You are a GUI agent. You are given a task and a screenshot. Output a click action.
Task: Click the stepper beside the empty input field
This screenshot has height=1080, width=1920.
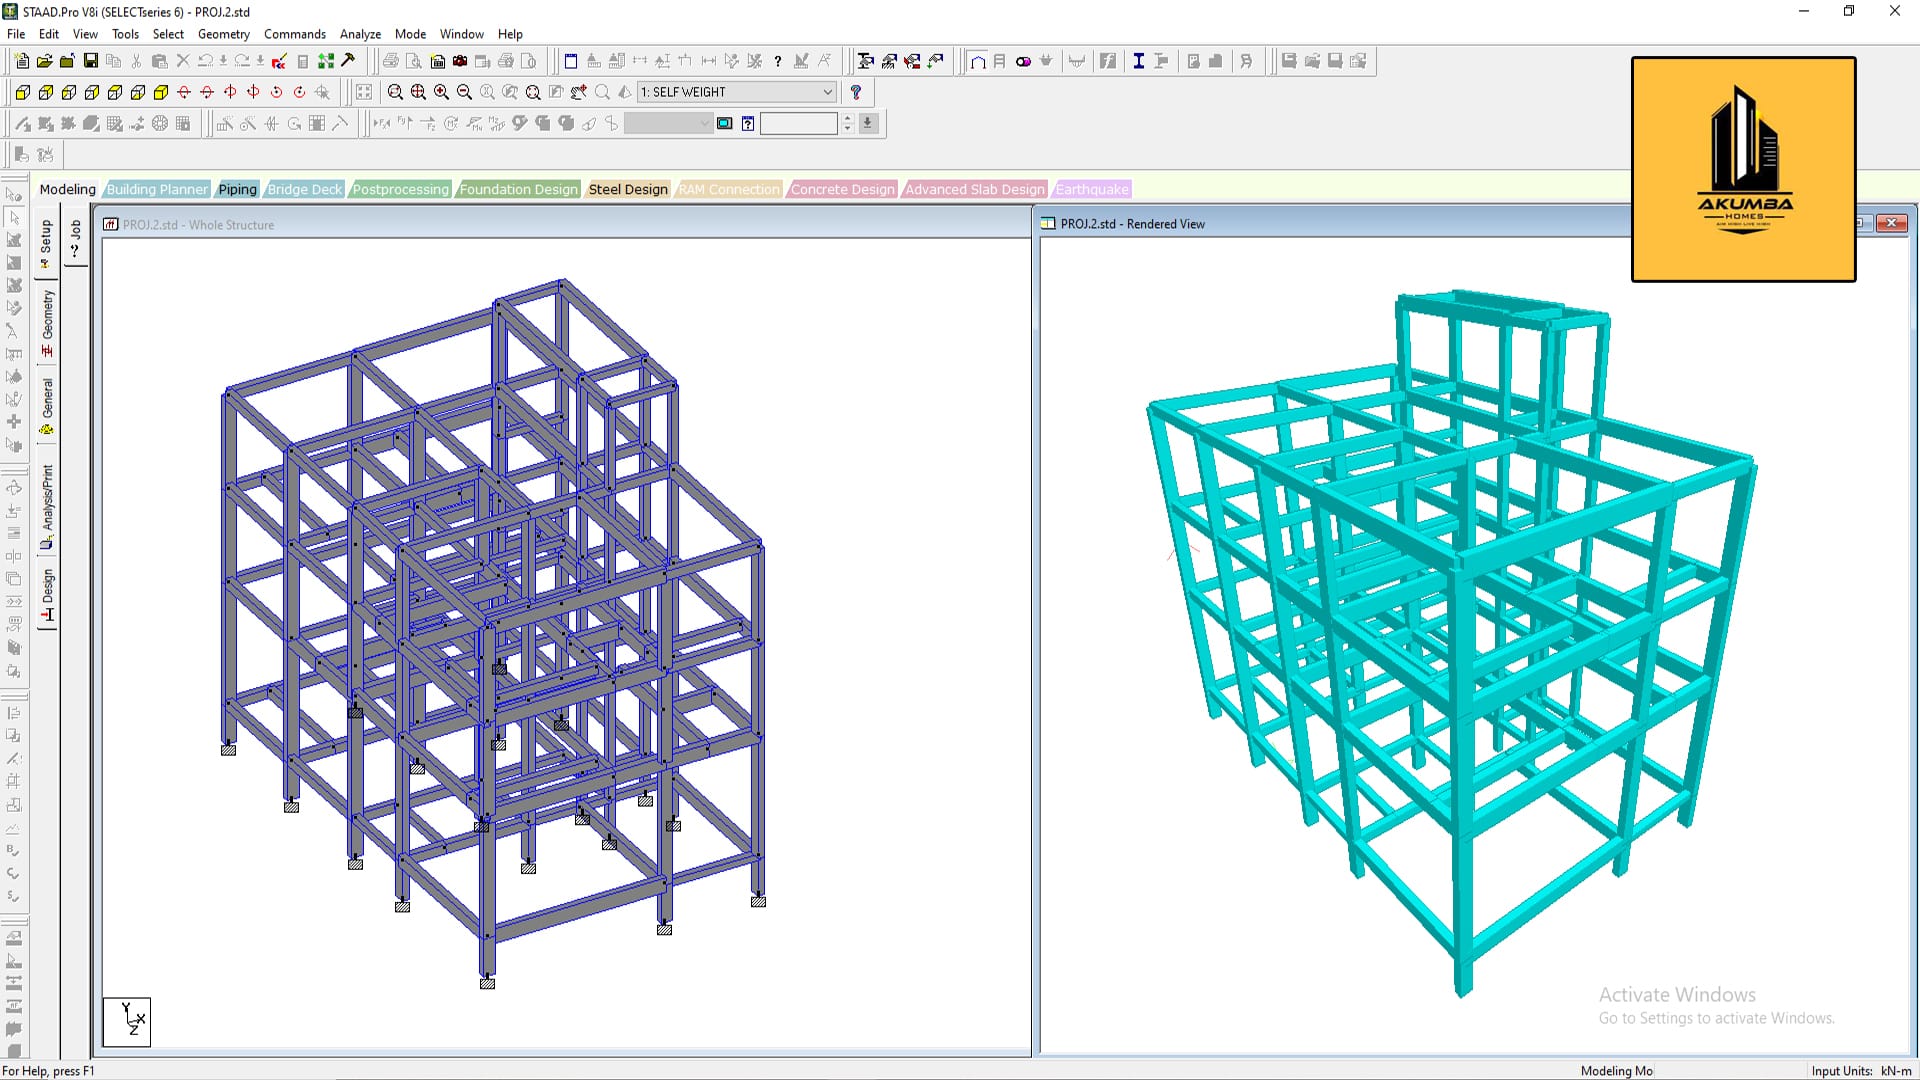click(847, 123)
